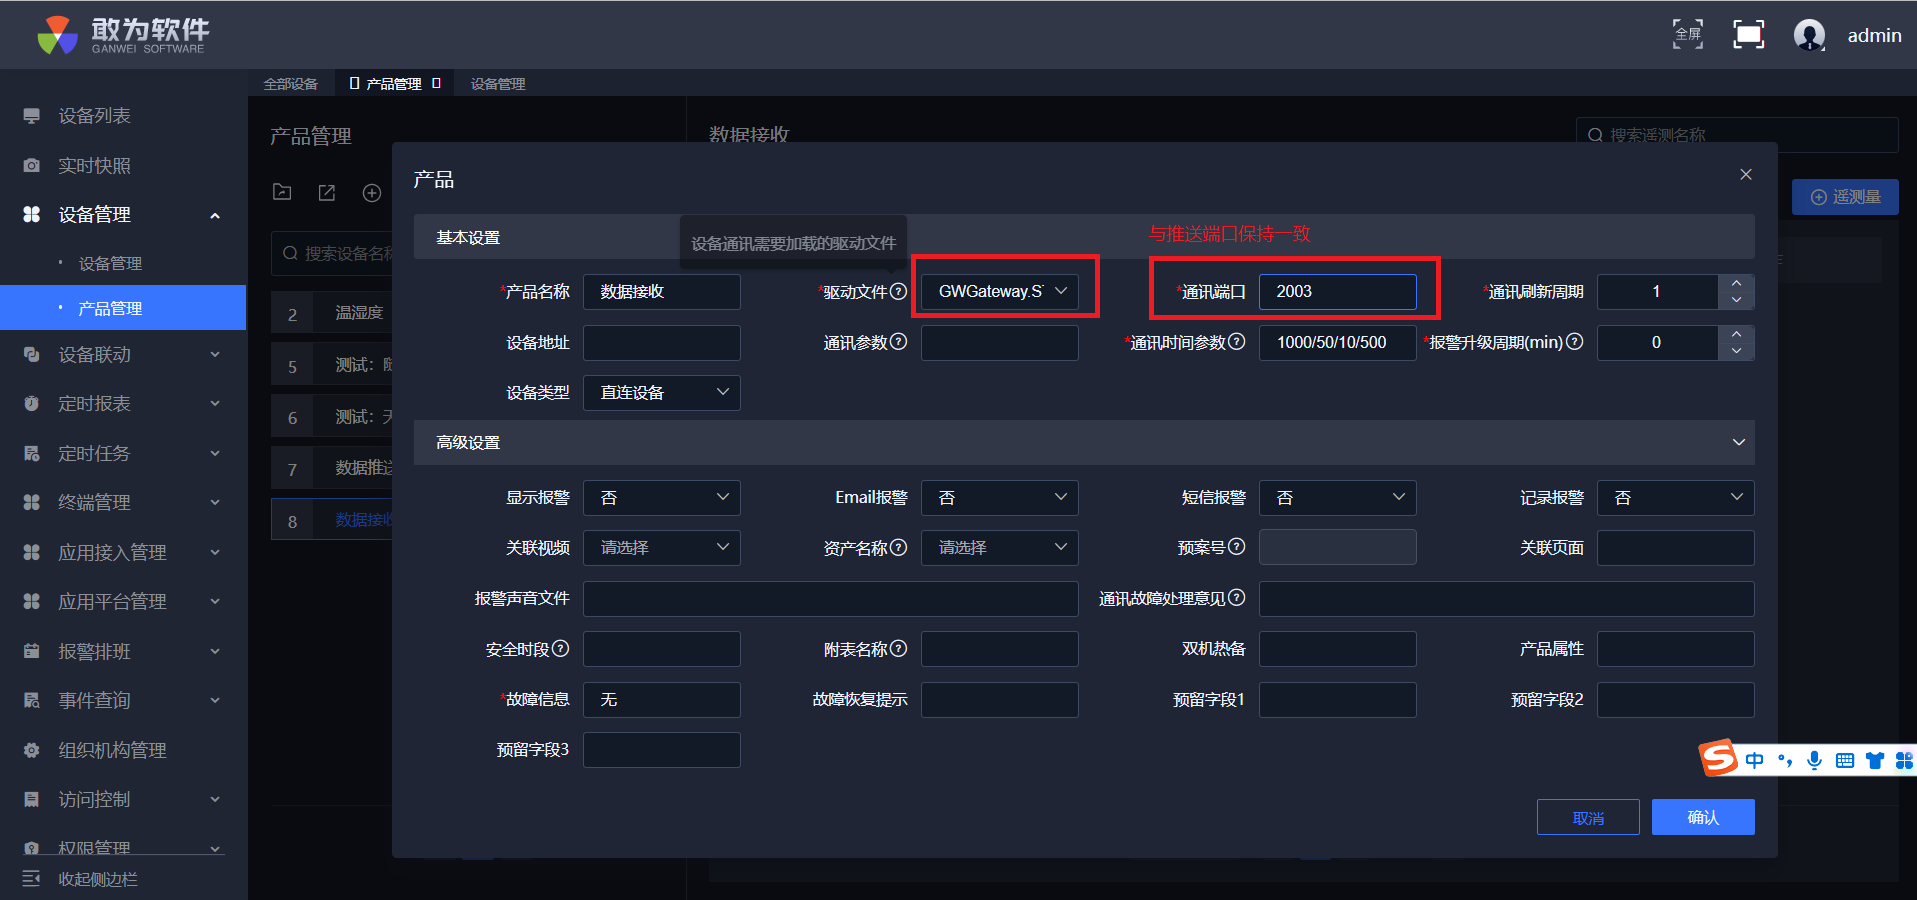Viewport: 1917px width, 900px height.
Task: Click the 报警声音文件 input field
Action: coord(831,599)
